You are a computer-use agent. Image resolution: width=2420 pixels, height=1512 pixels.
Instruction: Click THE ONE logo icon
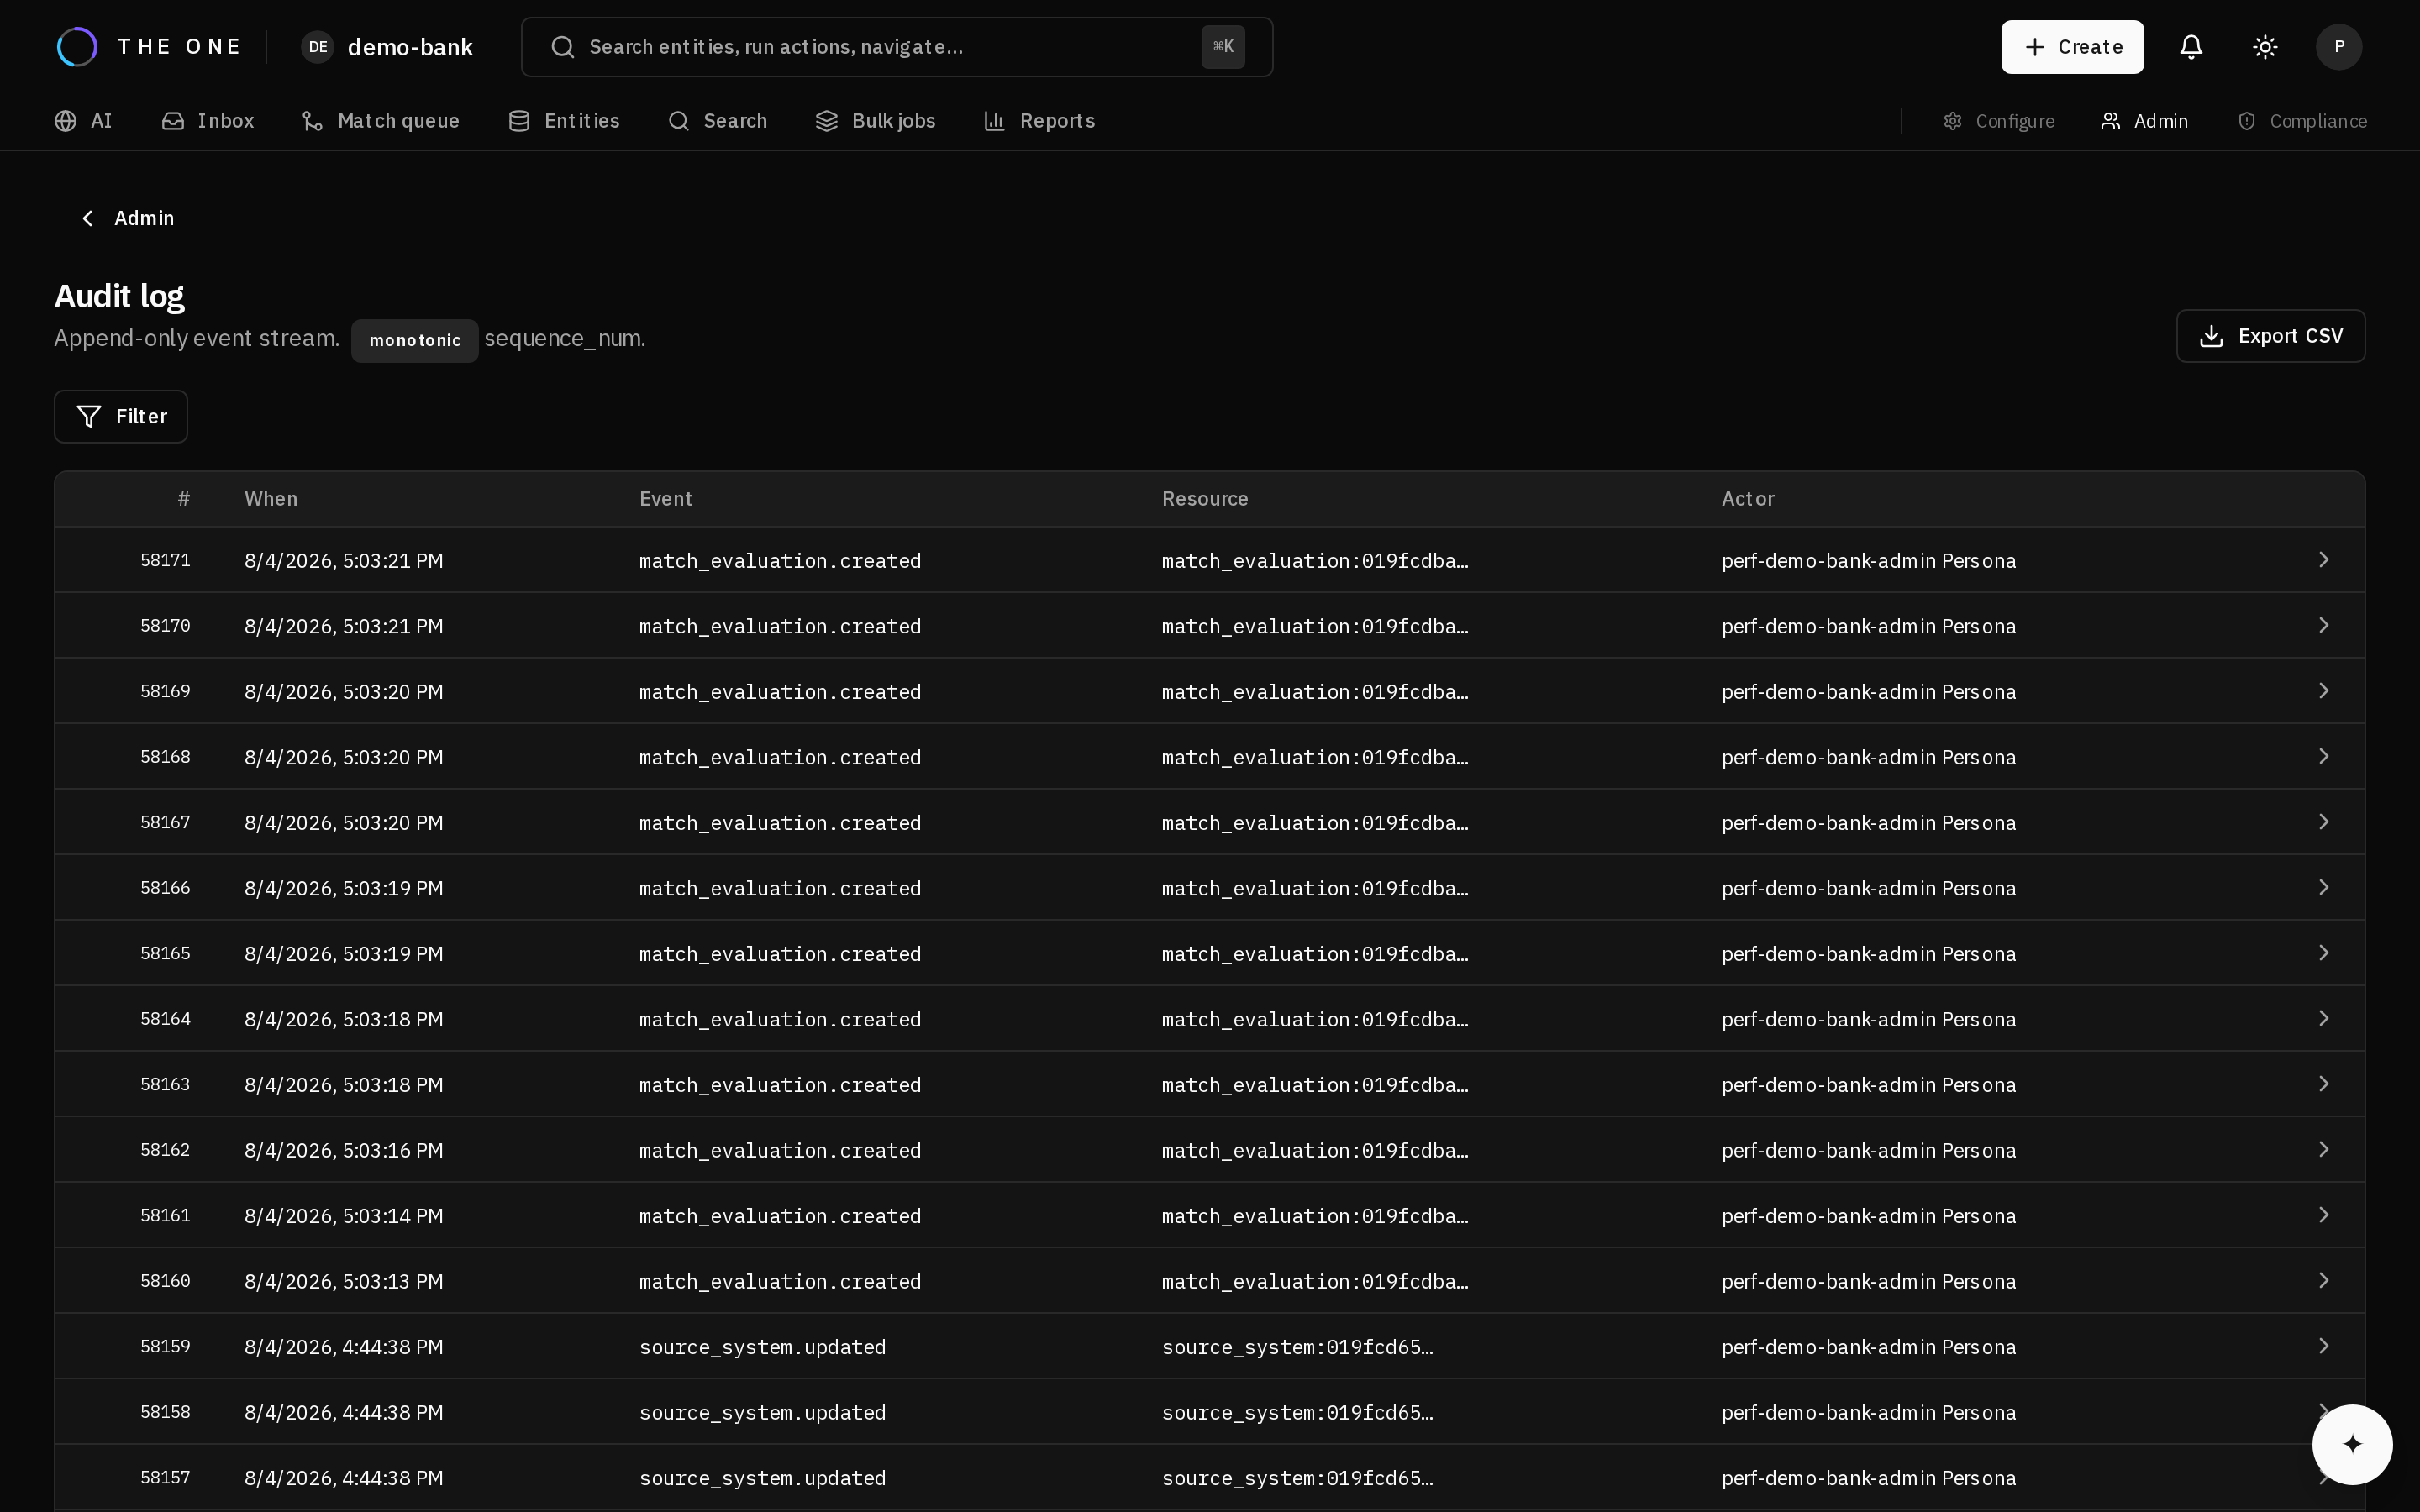point(77,47)
